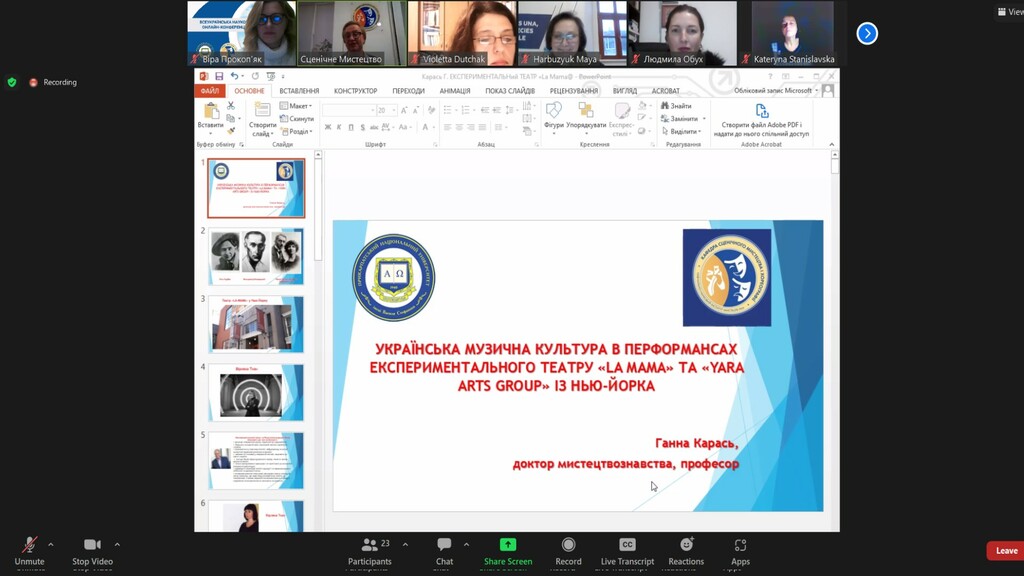Expand the Participants options chevron
Image resolution: width=1024 pixels, height=576 pixels.
coord(405,545)
